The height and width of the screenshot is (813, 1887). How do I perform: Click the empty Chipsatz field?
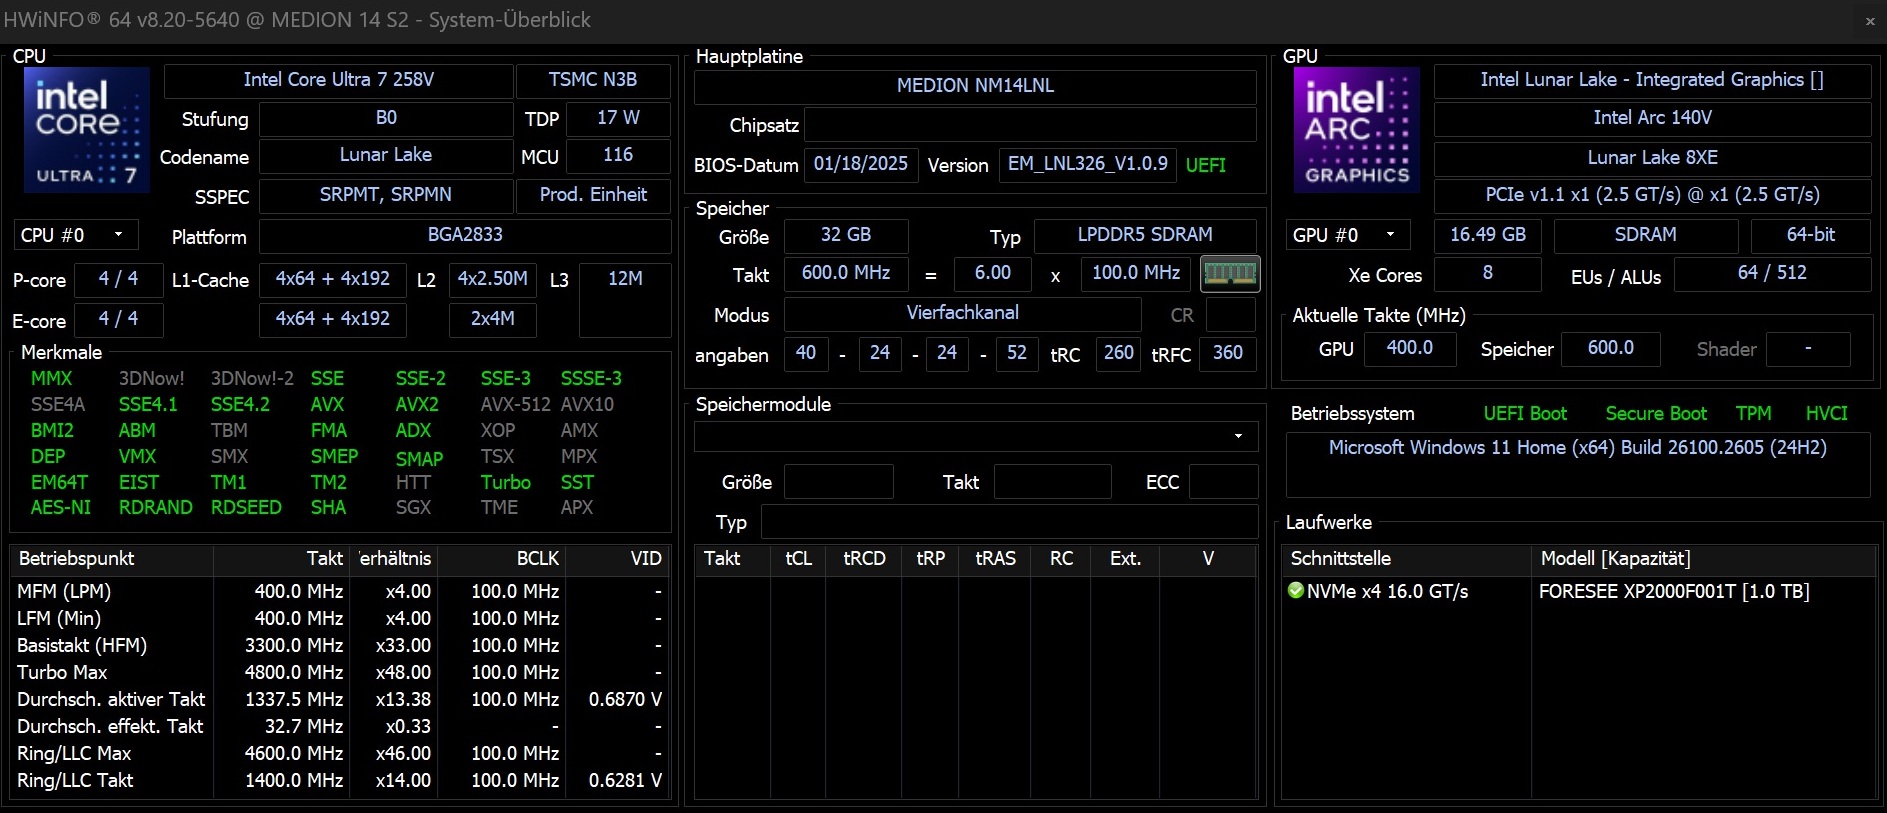1030,125
